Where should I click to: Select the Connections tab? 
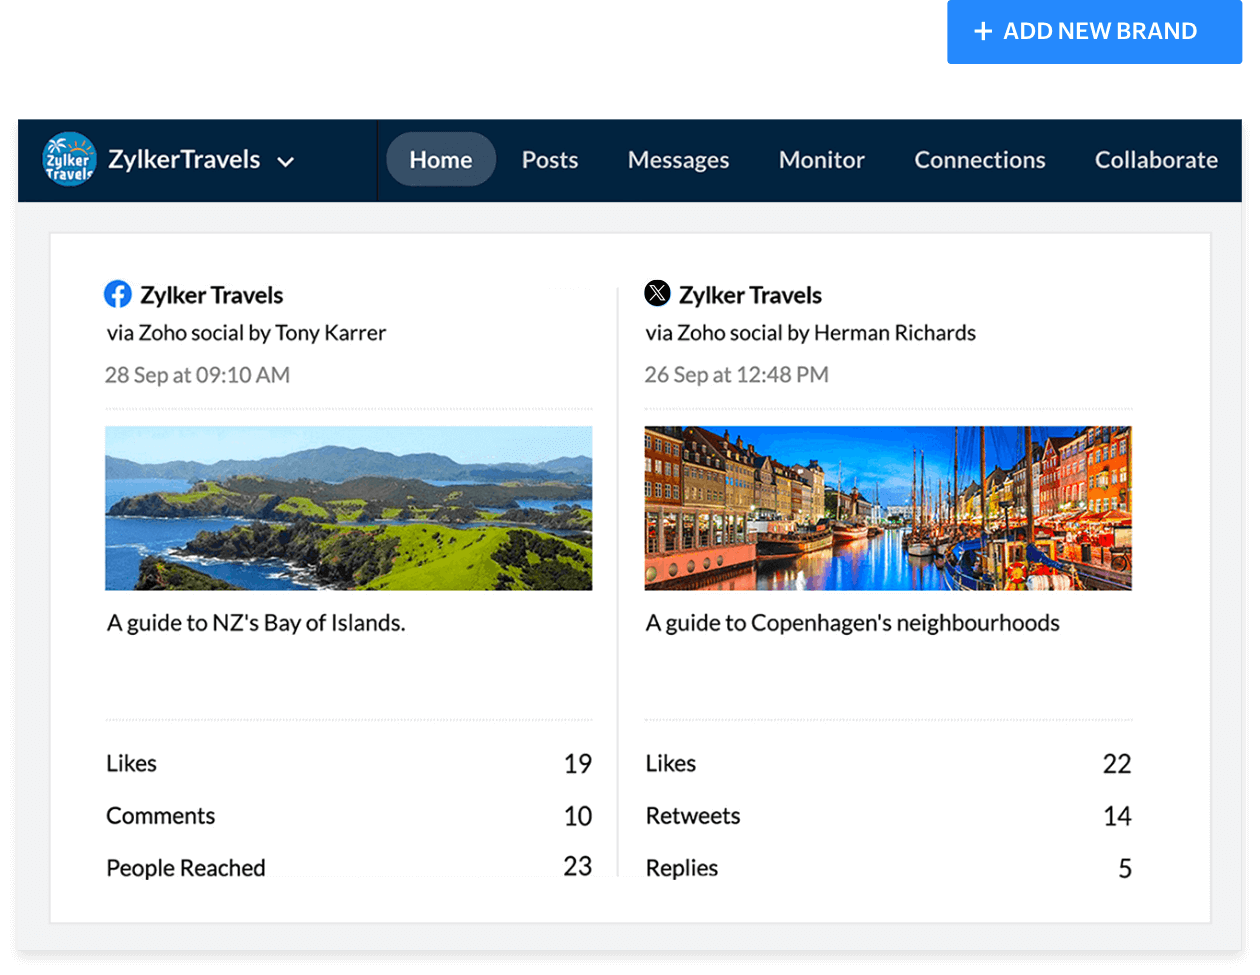click(x=980, y=160)
